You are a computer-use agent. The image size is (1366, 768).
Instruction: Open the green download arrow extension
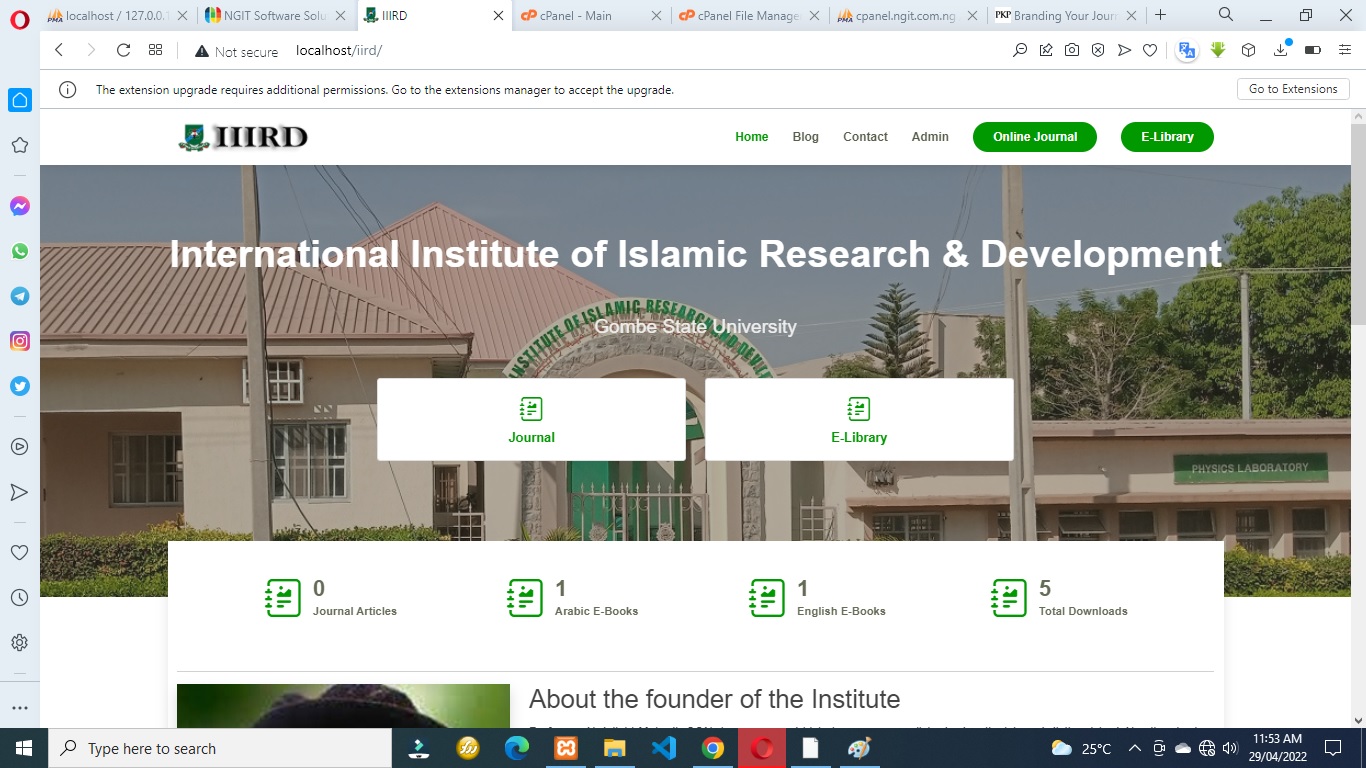(x=1218, y=50)
